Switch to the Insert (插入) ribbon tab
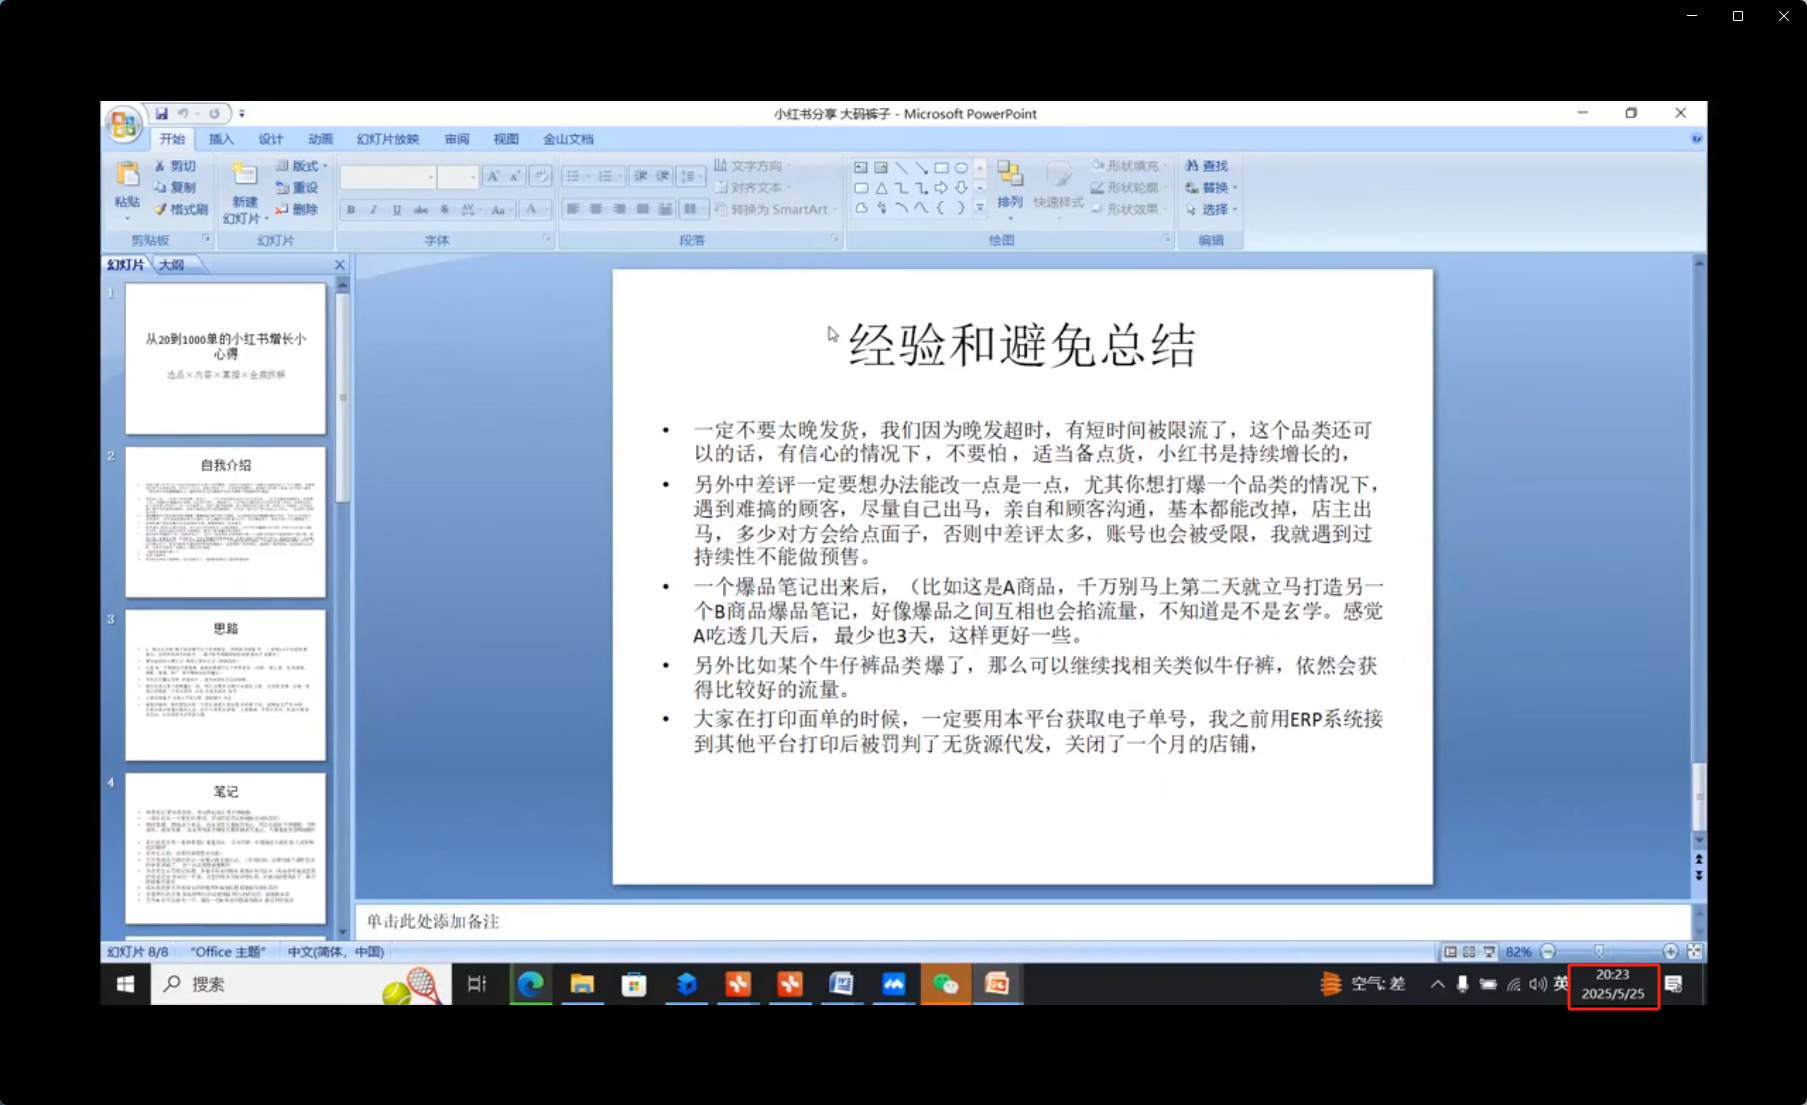 pyautogui.click(x=221, y=139)
